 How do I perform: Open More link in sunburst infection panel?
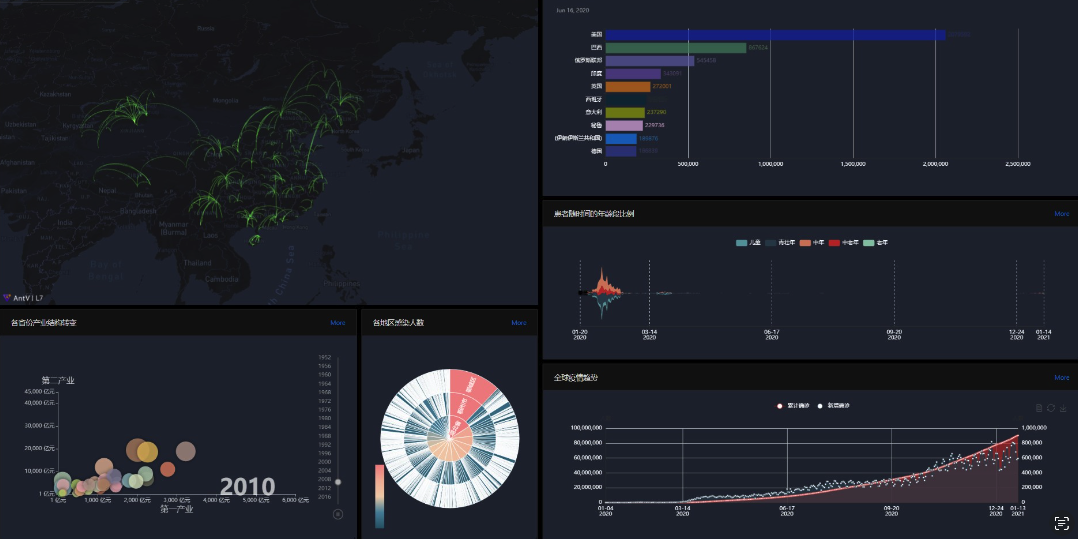click(x=519, y=323)
